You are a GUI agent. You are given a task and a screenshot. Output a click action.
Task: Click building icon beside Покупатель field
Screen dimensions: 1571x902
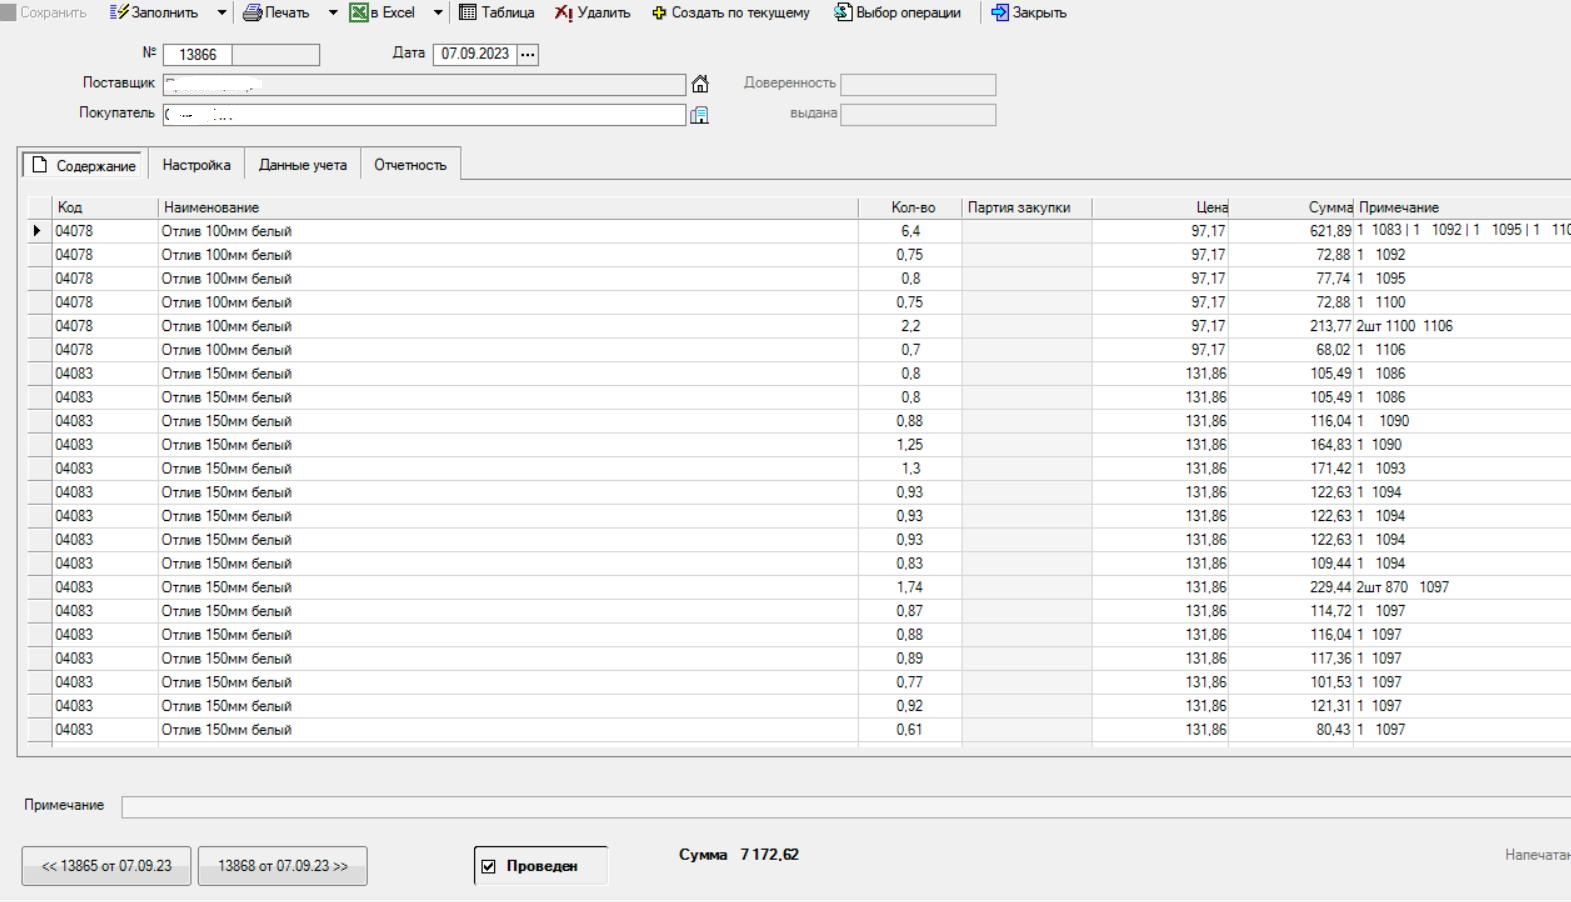coord(699,115)
